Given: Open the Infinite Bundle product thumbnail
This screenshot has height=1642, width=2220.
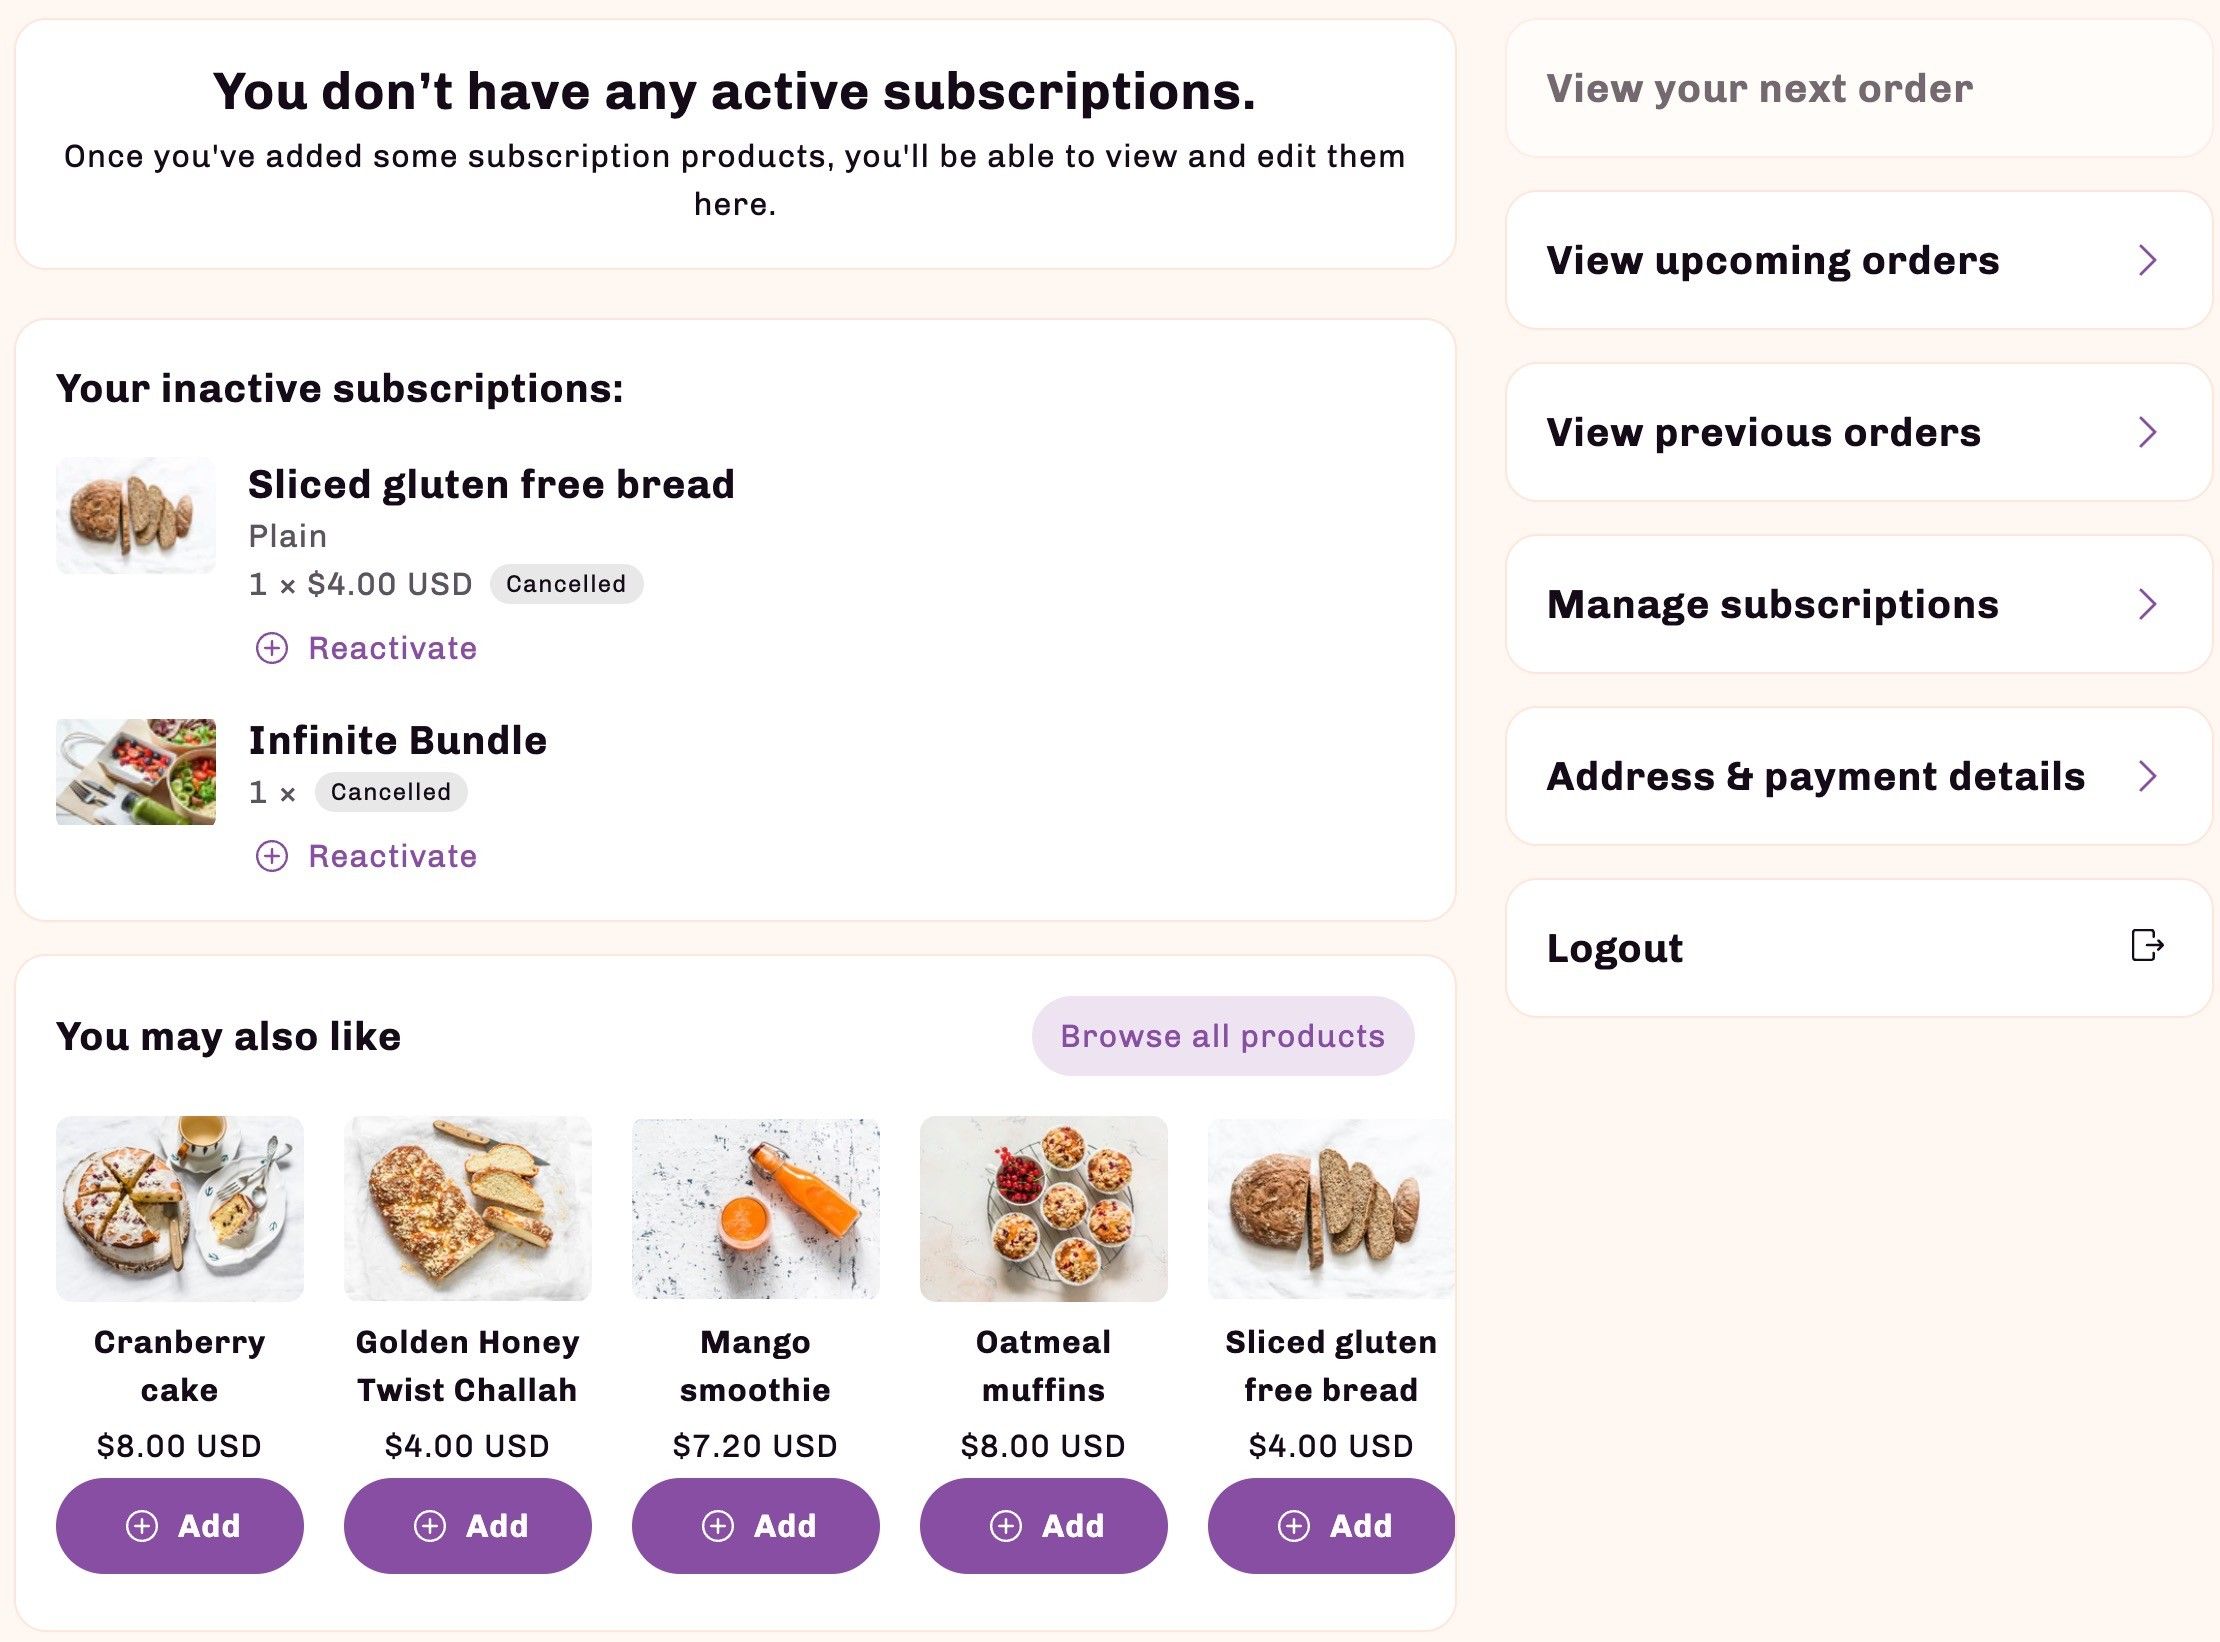Looking at the screenshot, I should 136,772.
